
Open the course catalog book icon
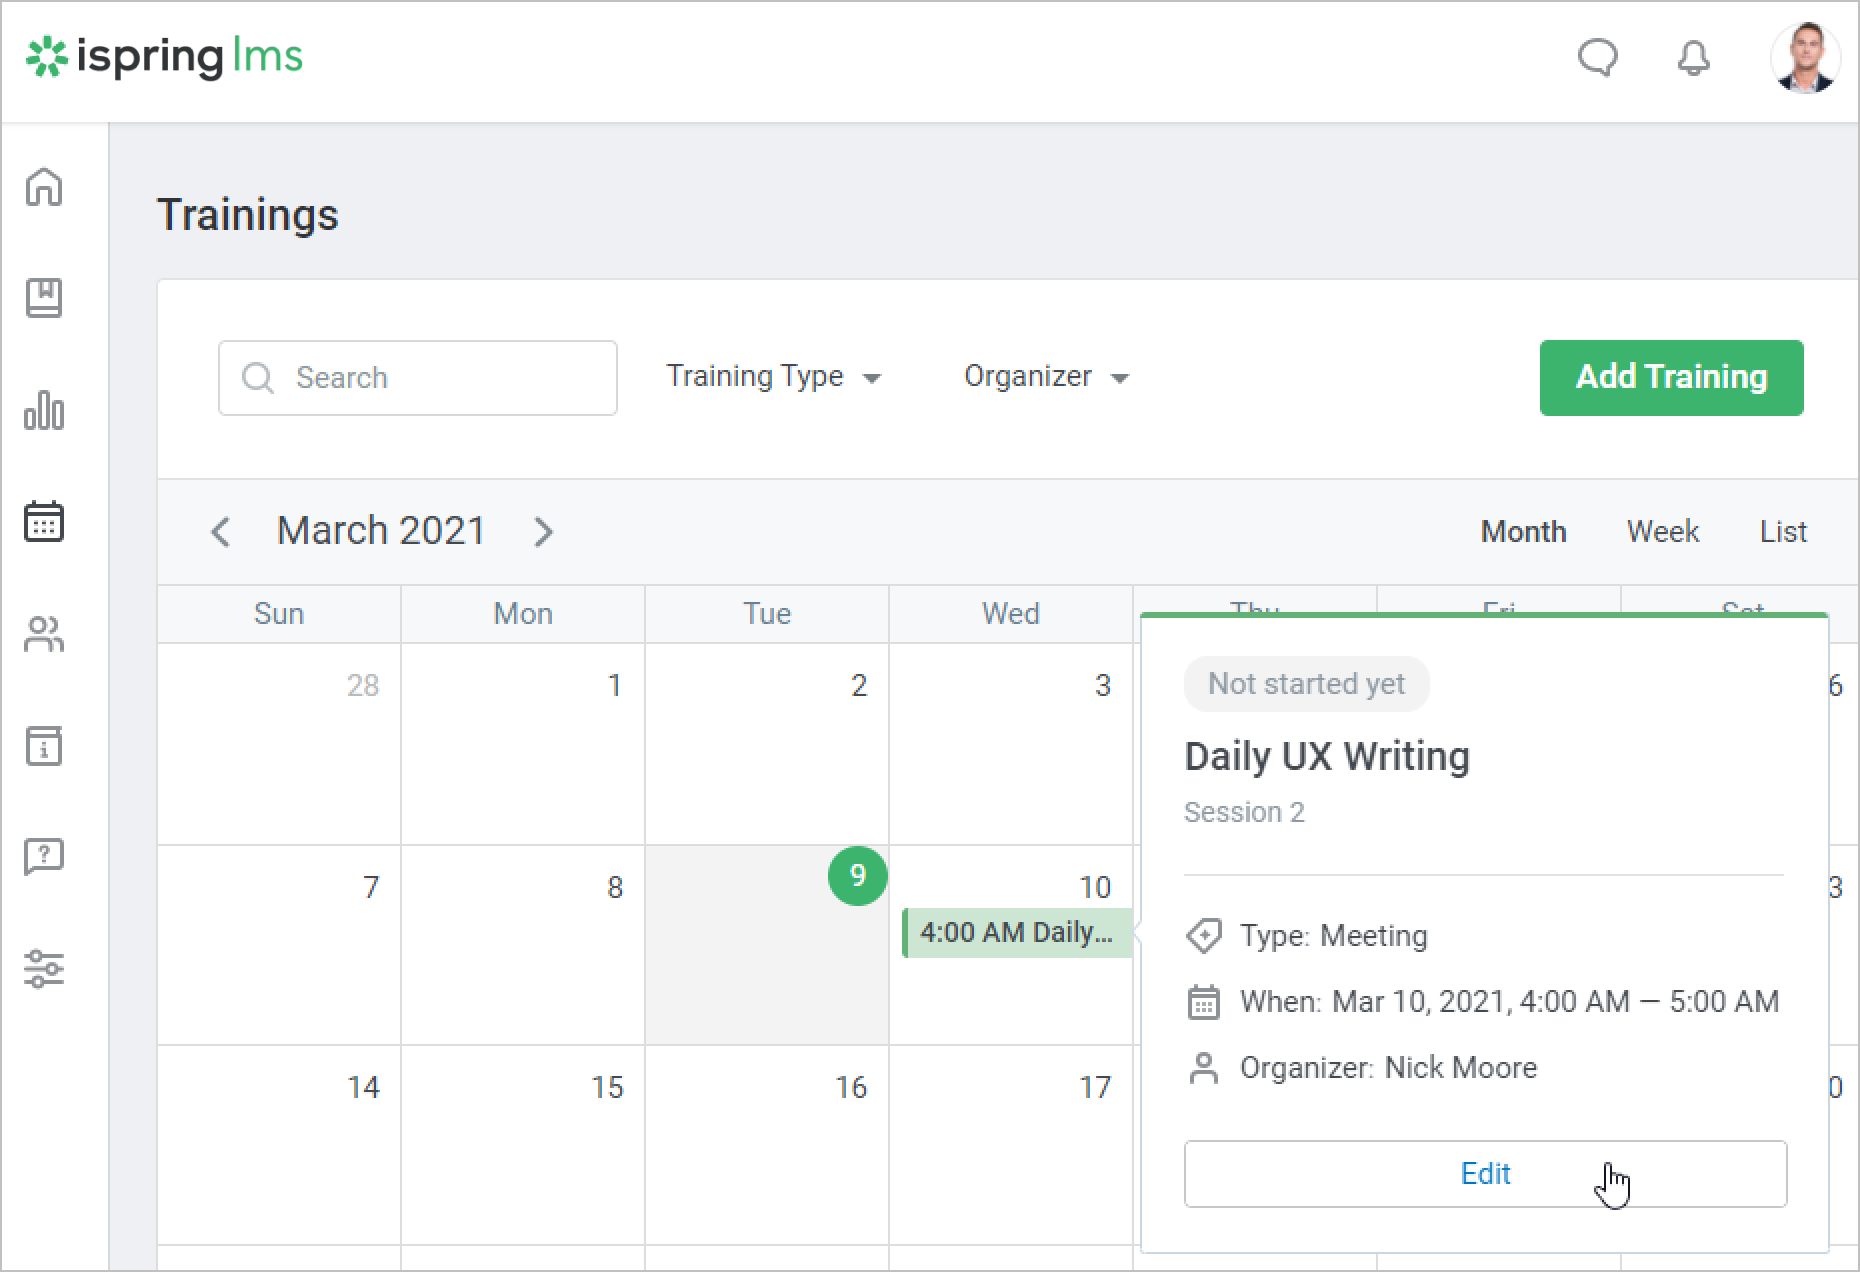coord(44,298)
